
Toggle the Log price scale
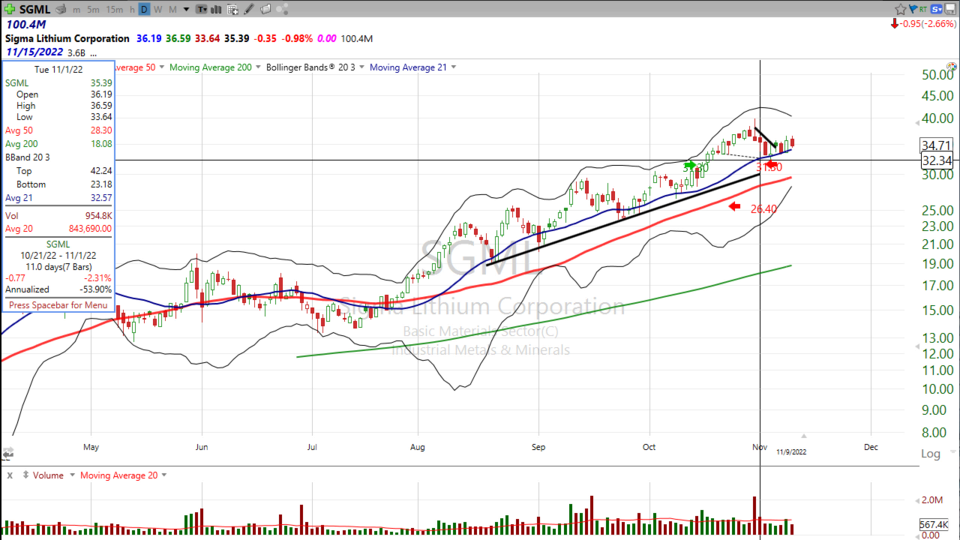[929, 453]
